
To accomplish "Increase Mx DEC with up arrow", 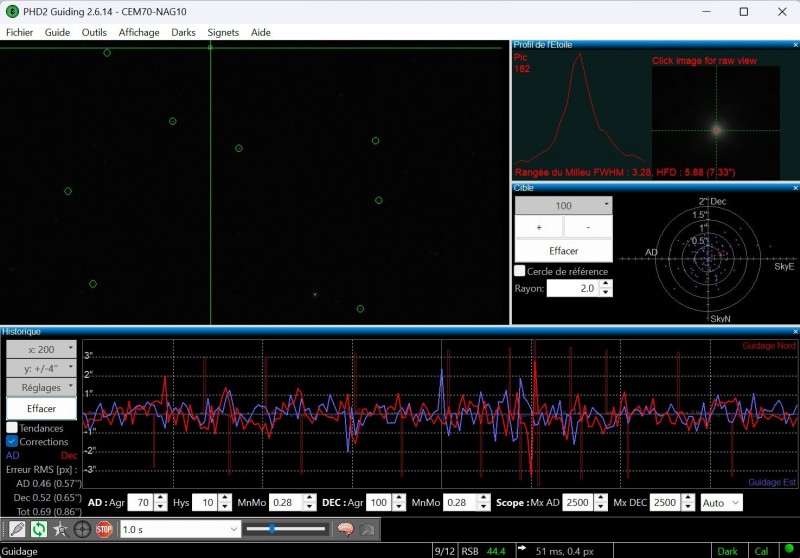I will click(688, 498).
